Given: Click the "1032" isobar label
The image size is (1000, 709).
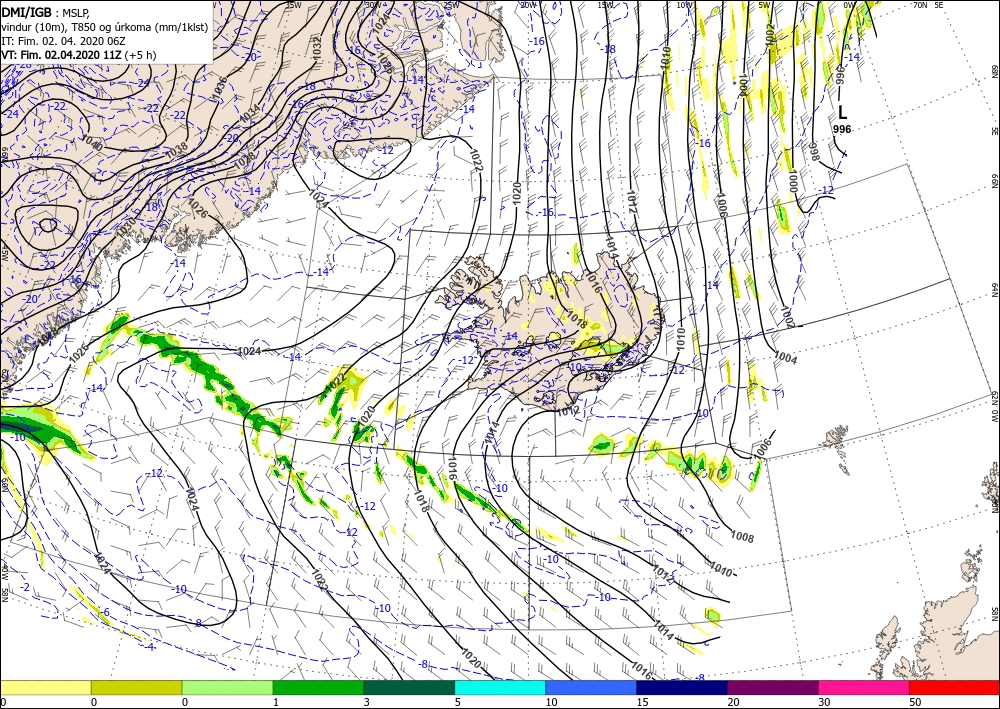Looking at the screenshot, I should point(317,48).
